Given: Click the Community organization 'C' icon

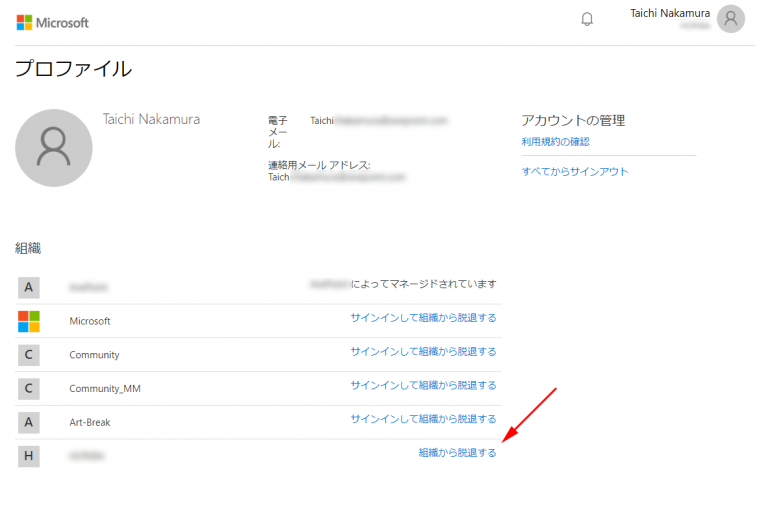Looking at the screenshot, I should coord(29,355).
